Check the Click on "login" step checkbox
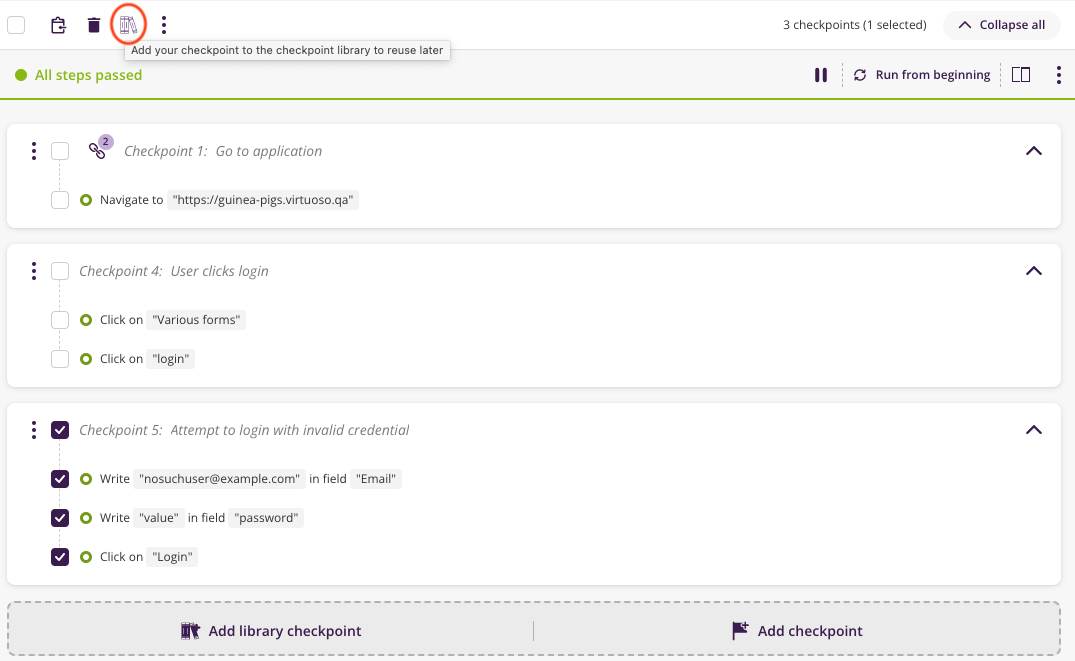This screenshot has width=1075, height=661. point(60,359)
